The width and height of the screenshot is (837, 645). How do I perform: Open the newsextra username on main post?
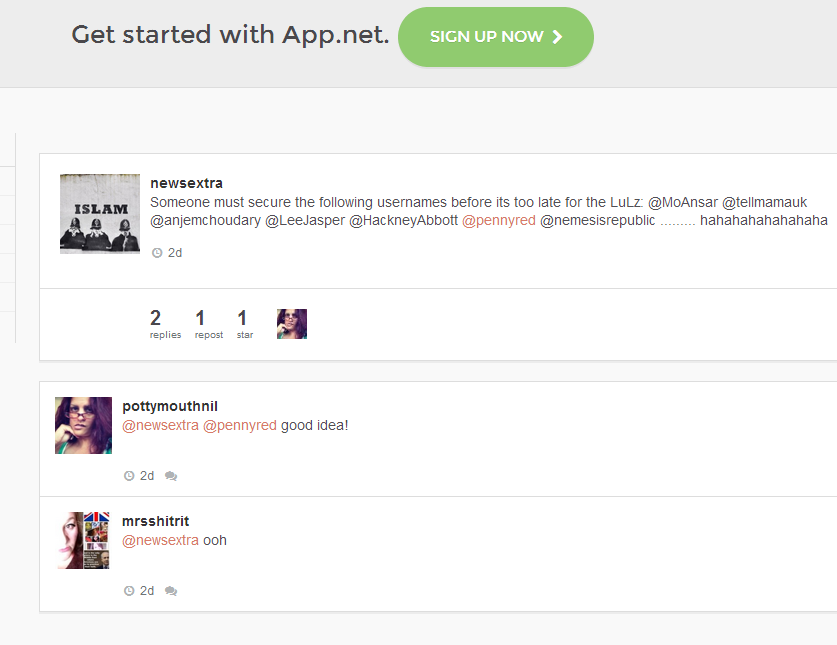[186, 183]
